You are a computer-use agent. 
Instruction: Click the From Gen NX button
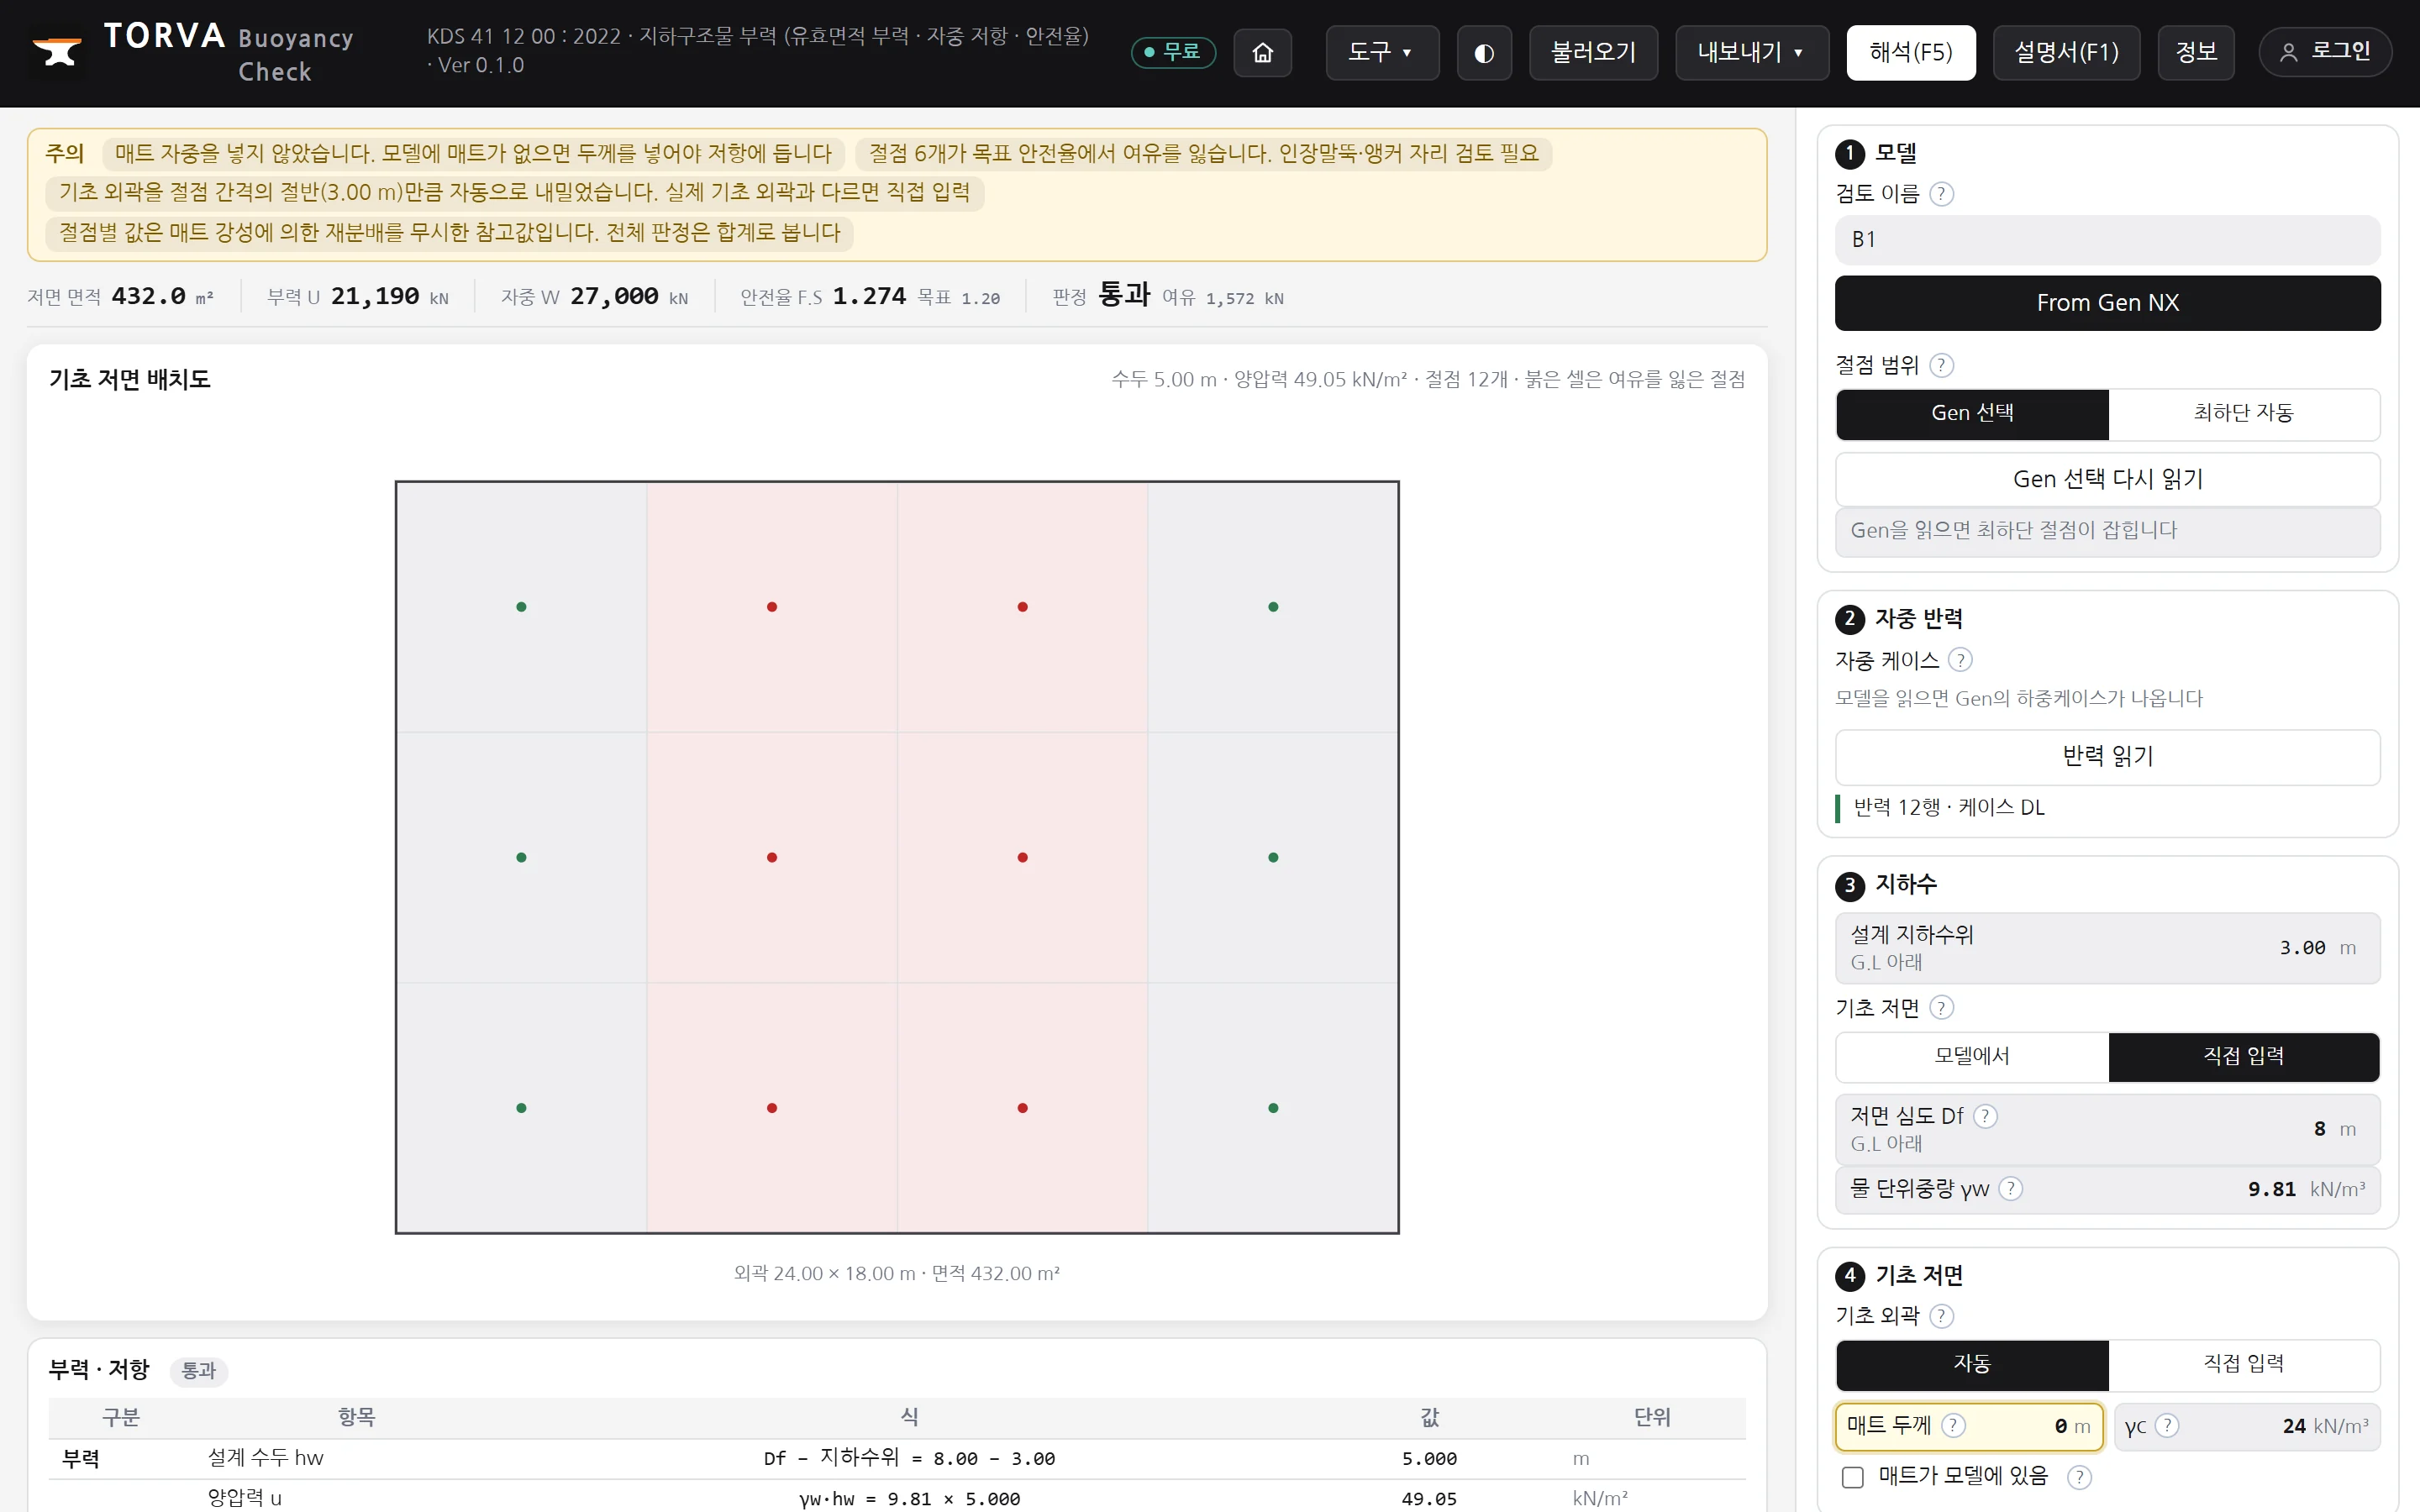pos(2107,303)
